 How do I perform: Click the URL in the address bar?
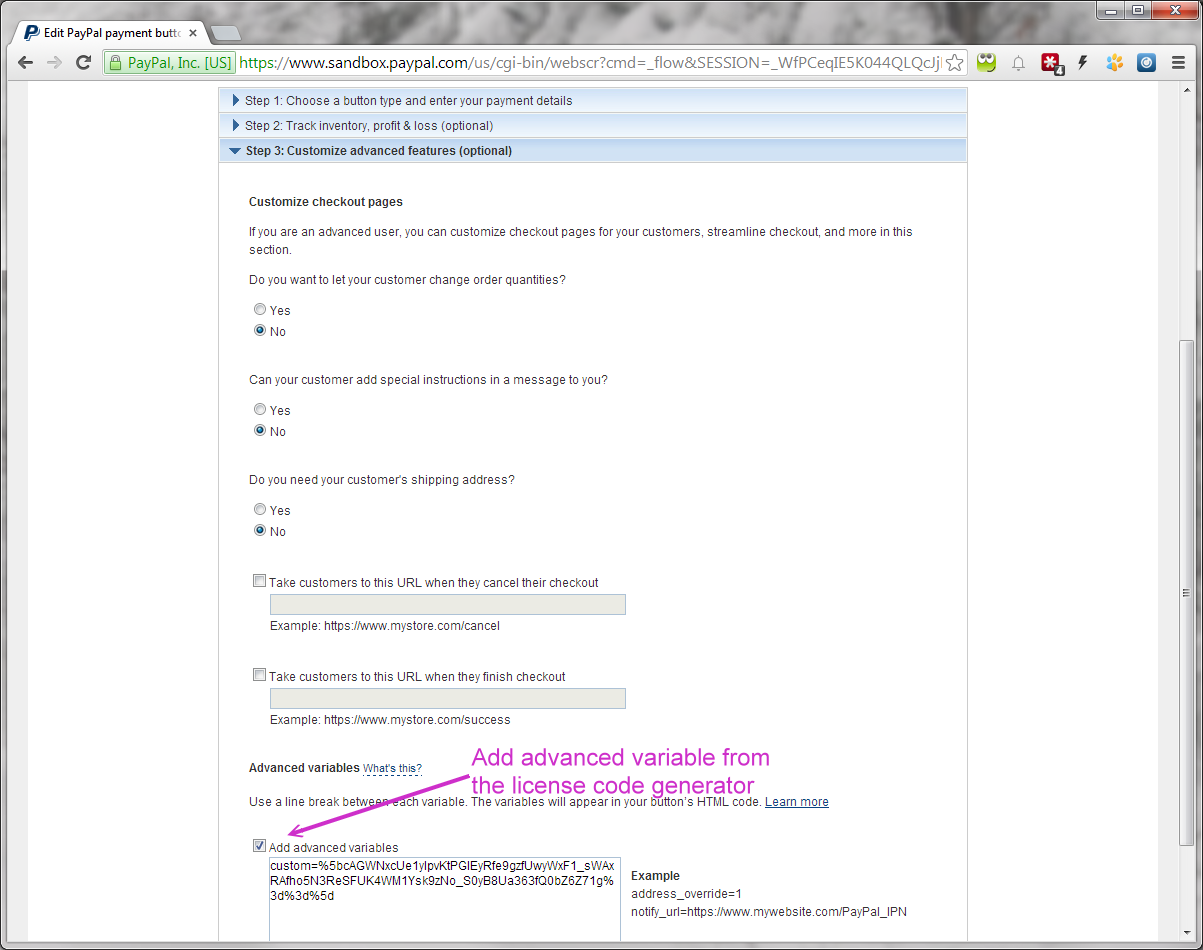click(590, 63)
